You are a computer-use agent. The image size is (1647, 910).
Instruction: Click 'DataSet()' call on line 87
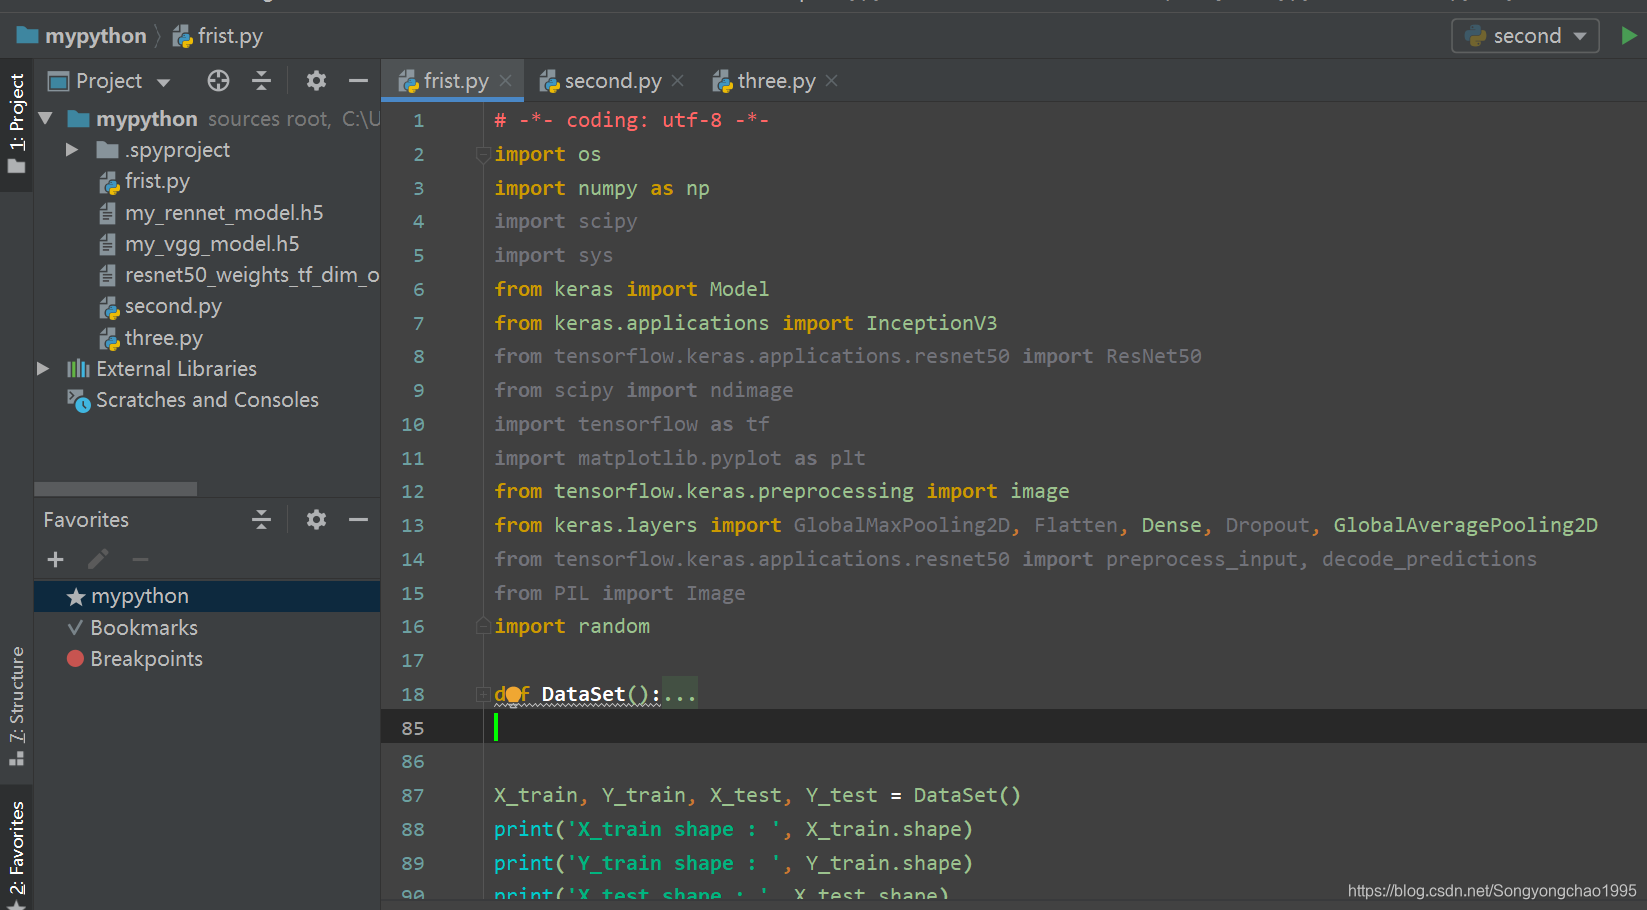tap(967, 795)
